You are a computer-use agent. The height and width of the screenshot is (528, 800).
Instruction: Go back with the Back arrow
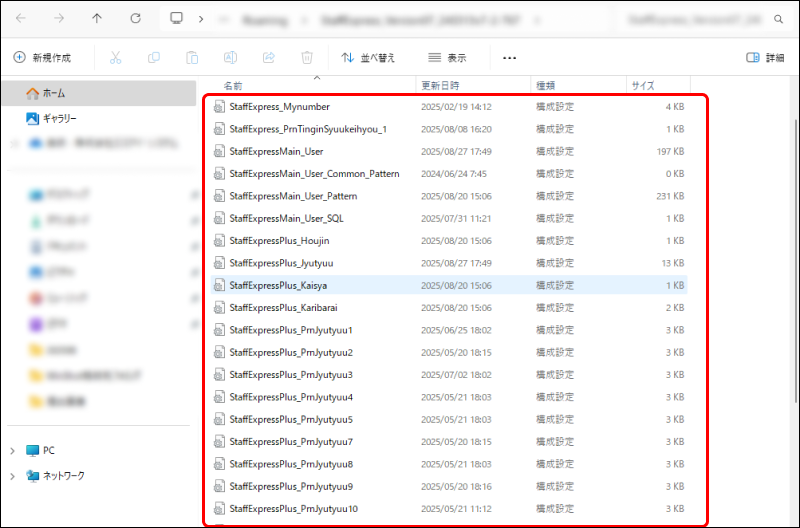tap(21, 18)
